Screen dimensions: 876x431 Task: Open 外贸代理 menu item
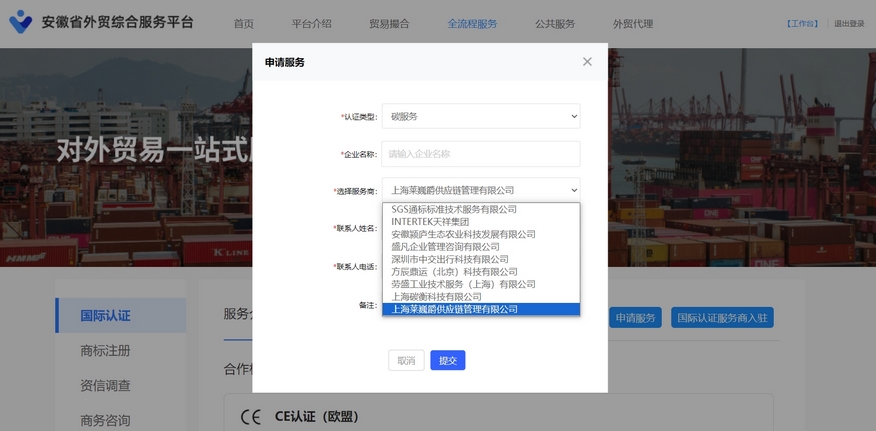(632, 24)
